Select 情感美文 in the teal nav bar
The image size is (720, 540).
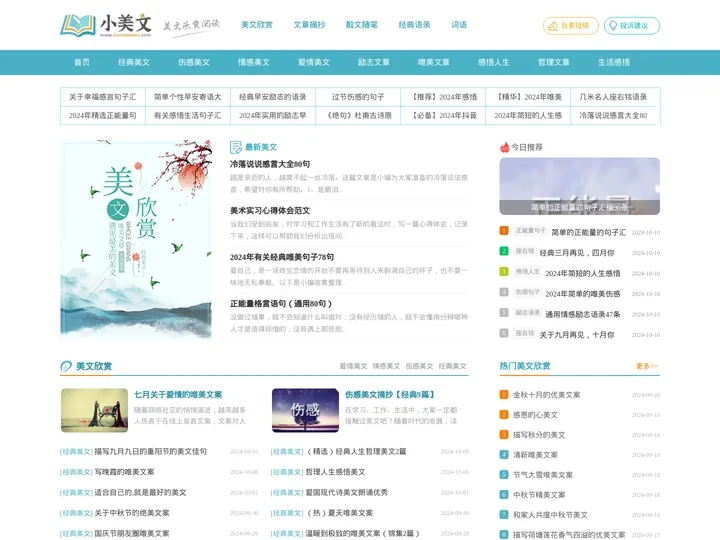254,62
